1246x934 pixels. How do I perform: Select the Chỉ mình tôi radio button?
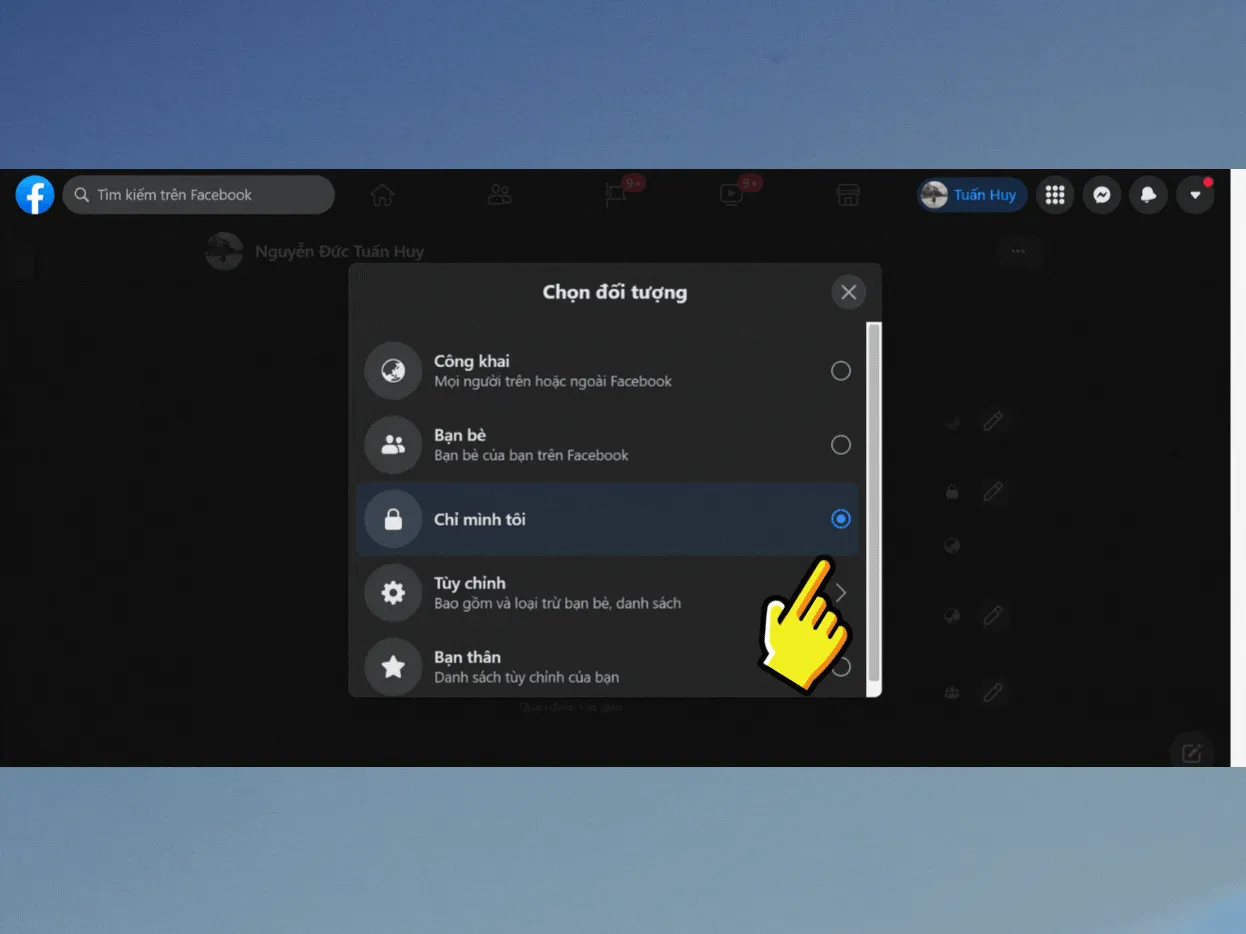(841, 519)
